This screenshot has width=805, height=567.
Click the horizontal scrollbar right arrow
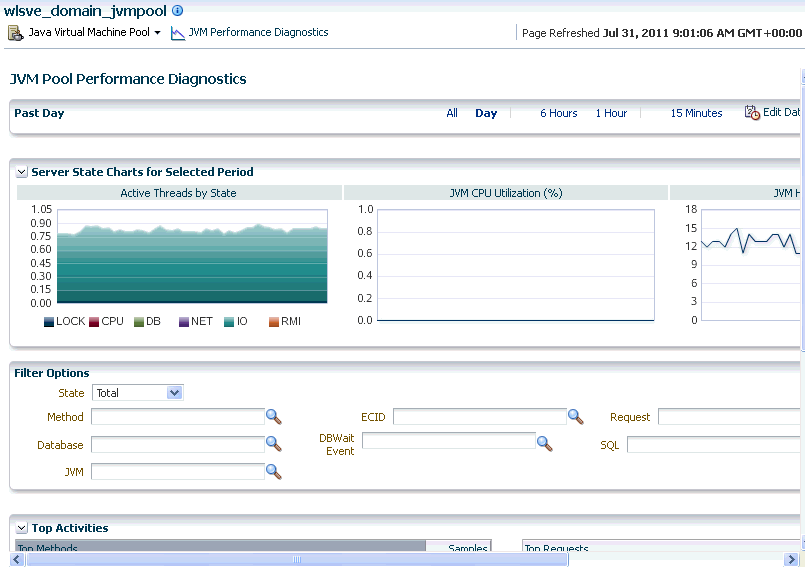coord(791,559)
